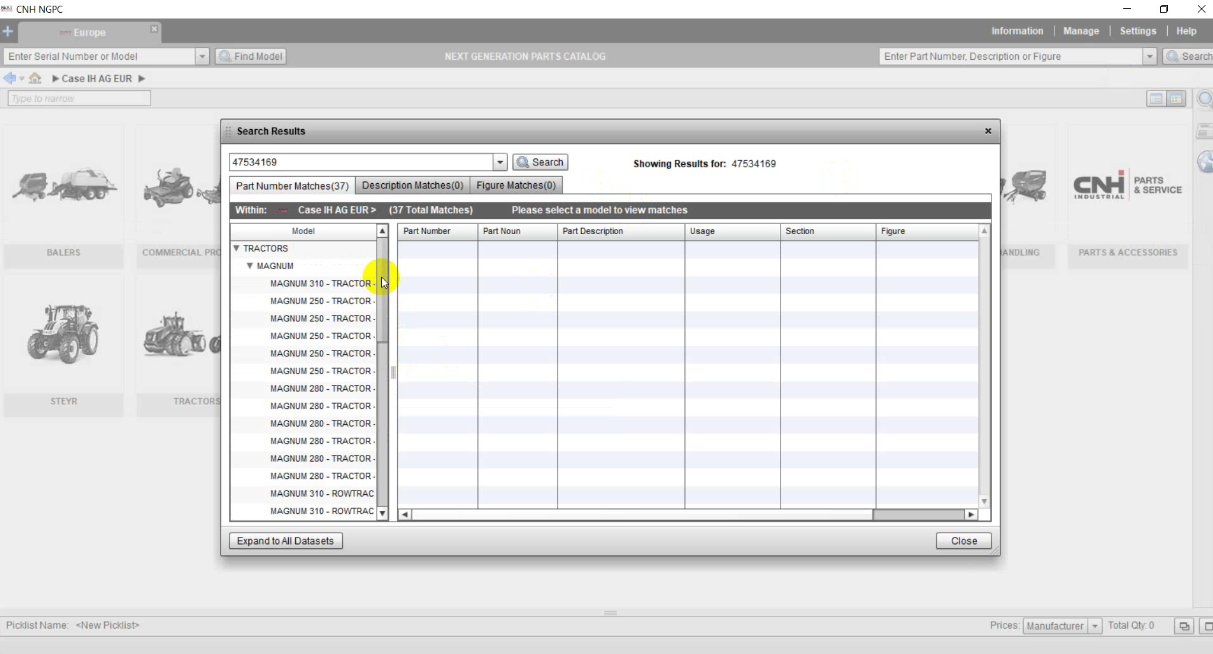The width and height of the screenshot is (1213, 654).
Task: Click the model list scroll-down arrow
Action: [382, 513]
